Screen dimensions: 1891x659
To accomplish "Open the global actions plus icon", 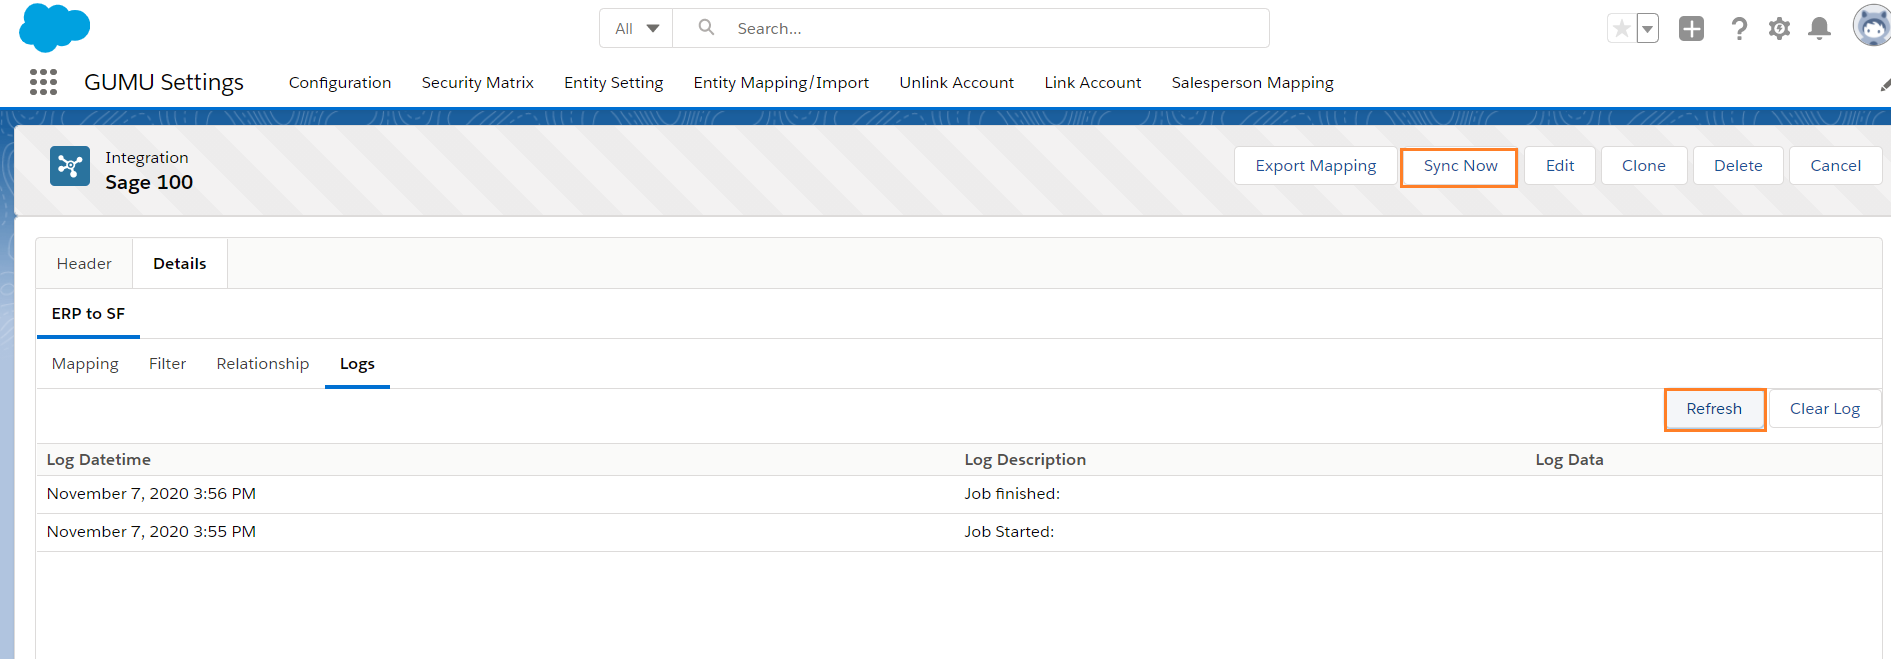I will 1691,28.
